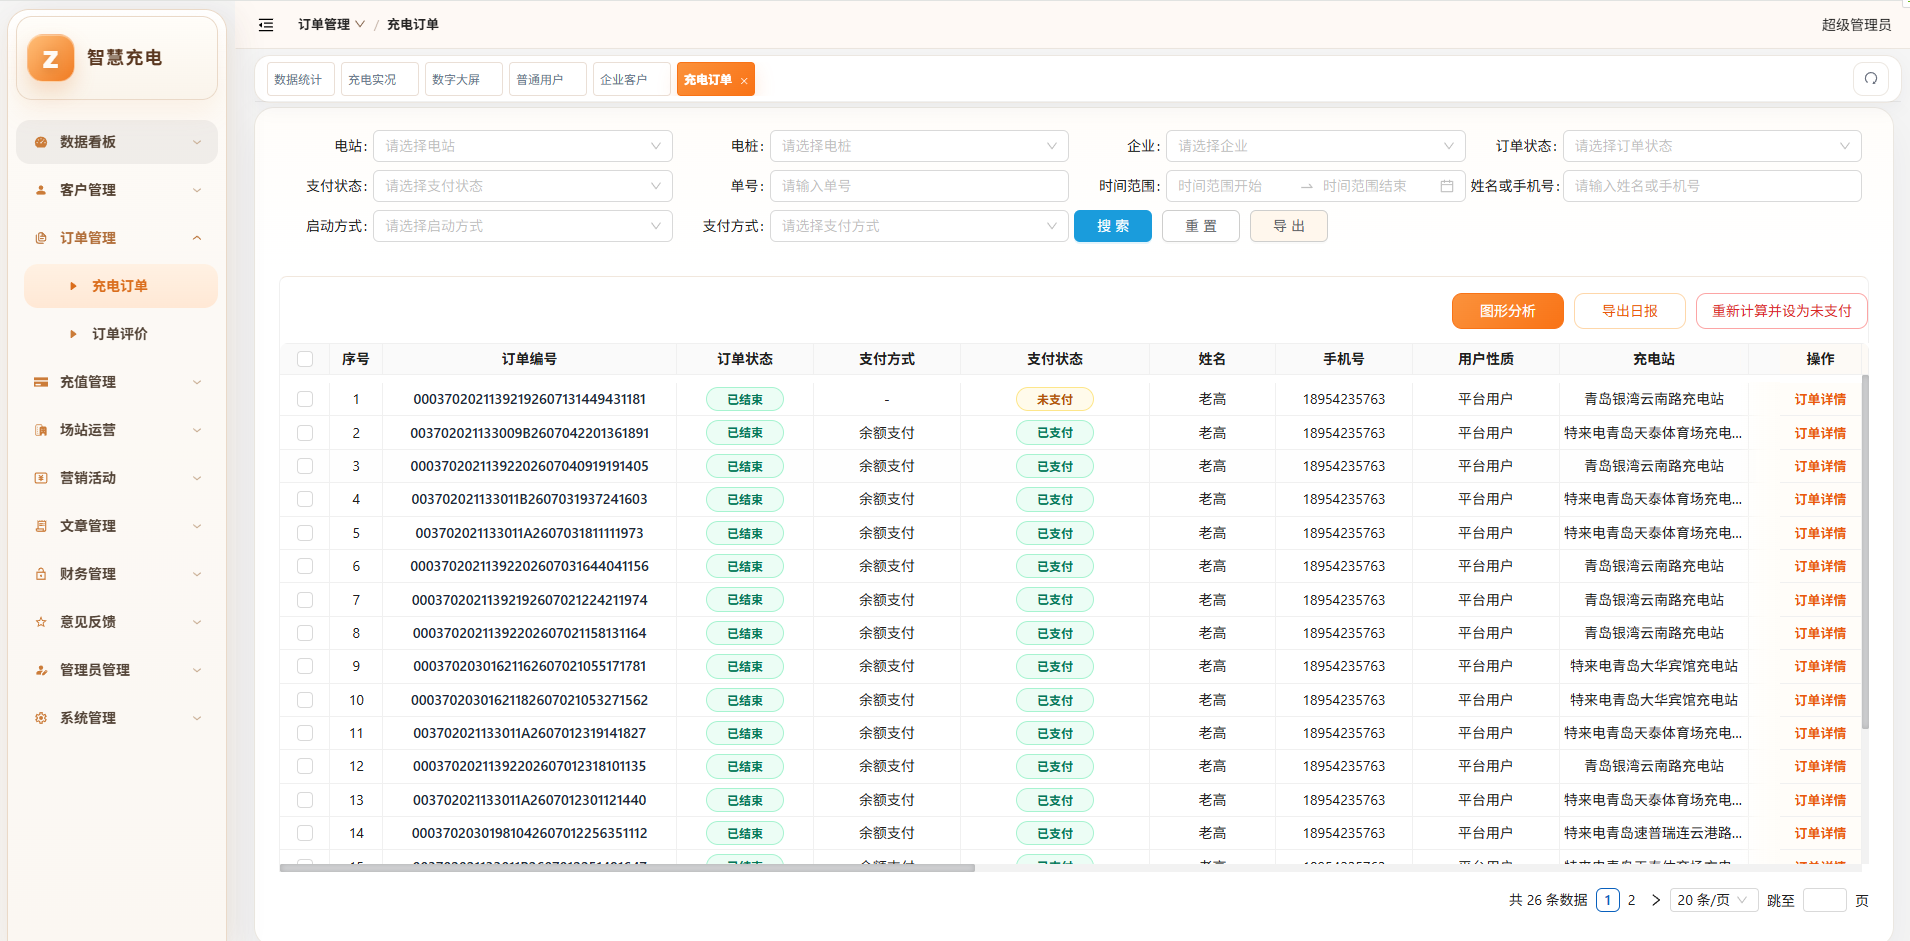Click the 数据看板 dashboard icon

coord(41,142)
